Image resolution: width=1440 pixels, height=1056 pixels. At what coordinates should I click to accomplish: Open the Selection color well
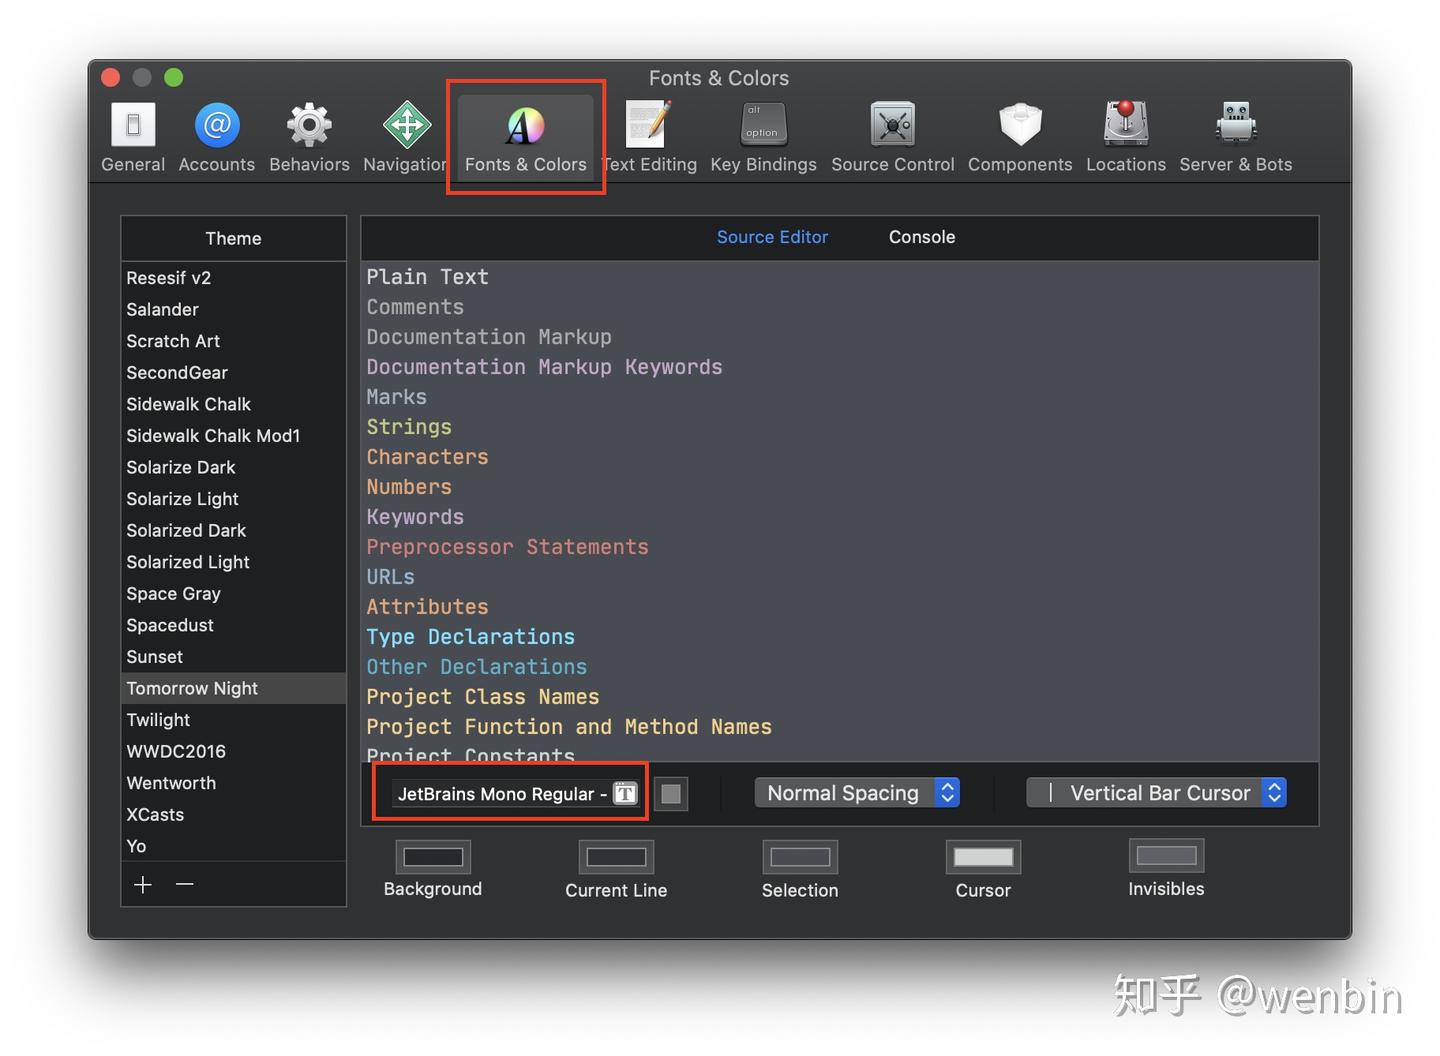[x=800, y=857]
